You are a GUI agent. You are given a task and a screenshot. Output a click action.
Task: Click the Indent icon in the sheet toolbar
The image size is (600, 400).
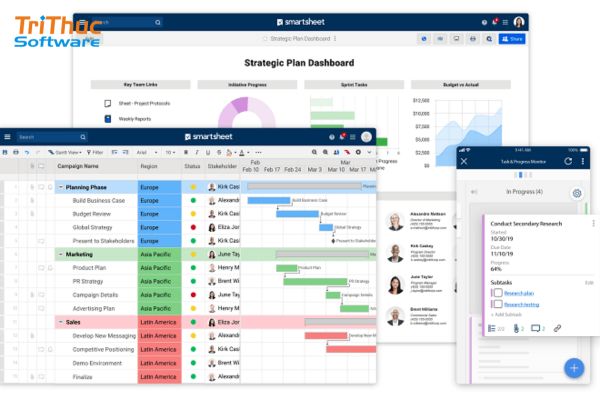coord(126,152)
